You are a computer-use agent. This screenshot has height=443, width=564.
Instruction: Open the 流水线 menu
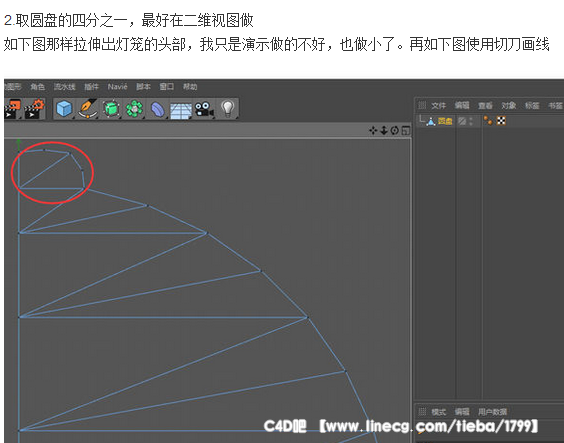click(65, 87)
